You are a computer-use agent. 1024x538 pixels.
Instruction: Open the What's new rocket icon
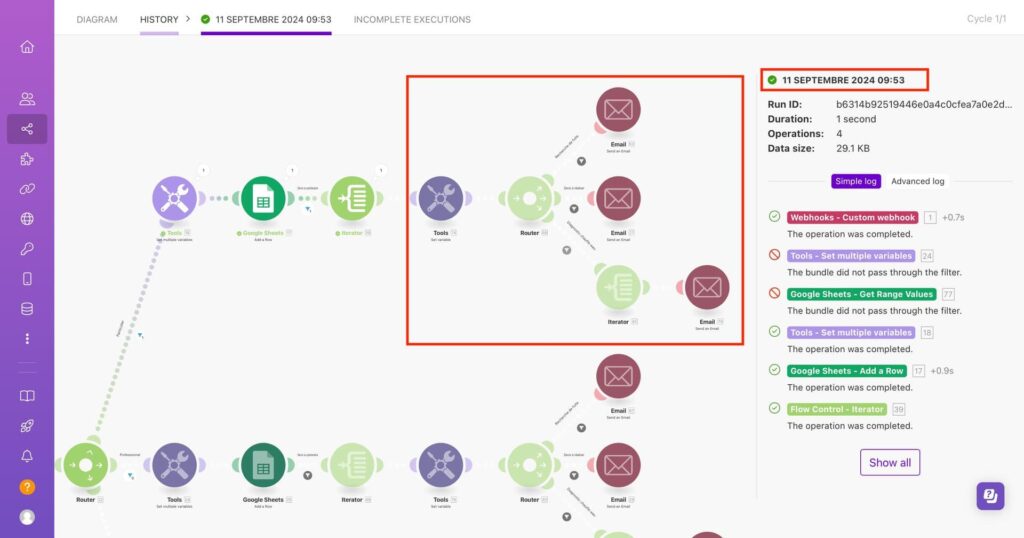click(x=27, y=426)
